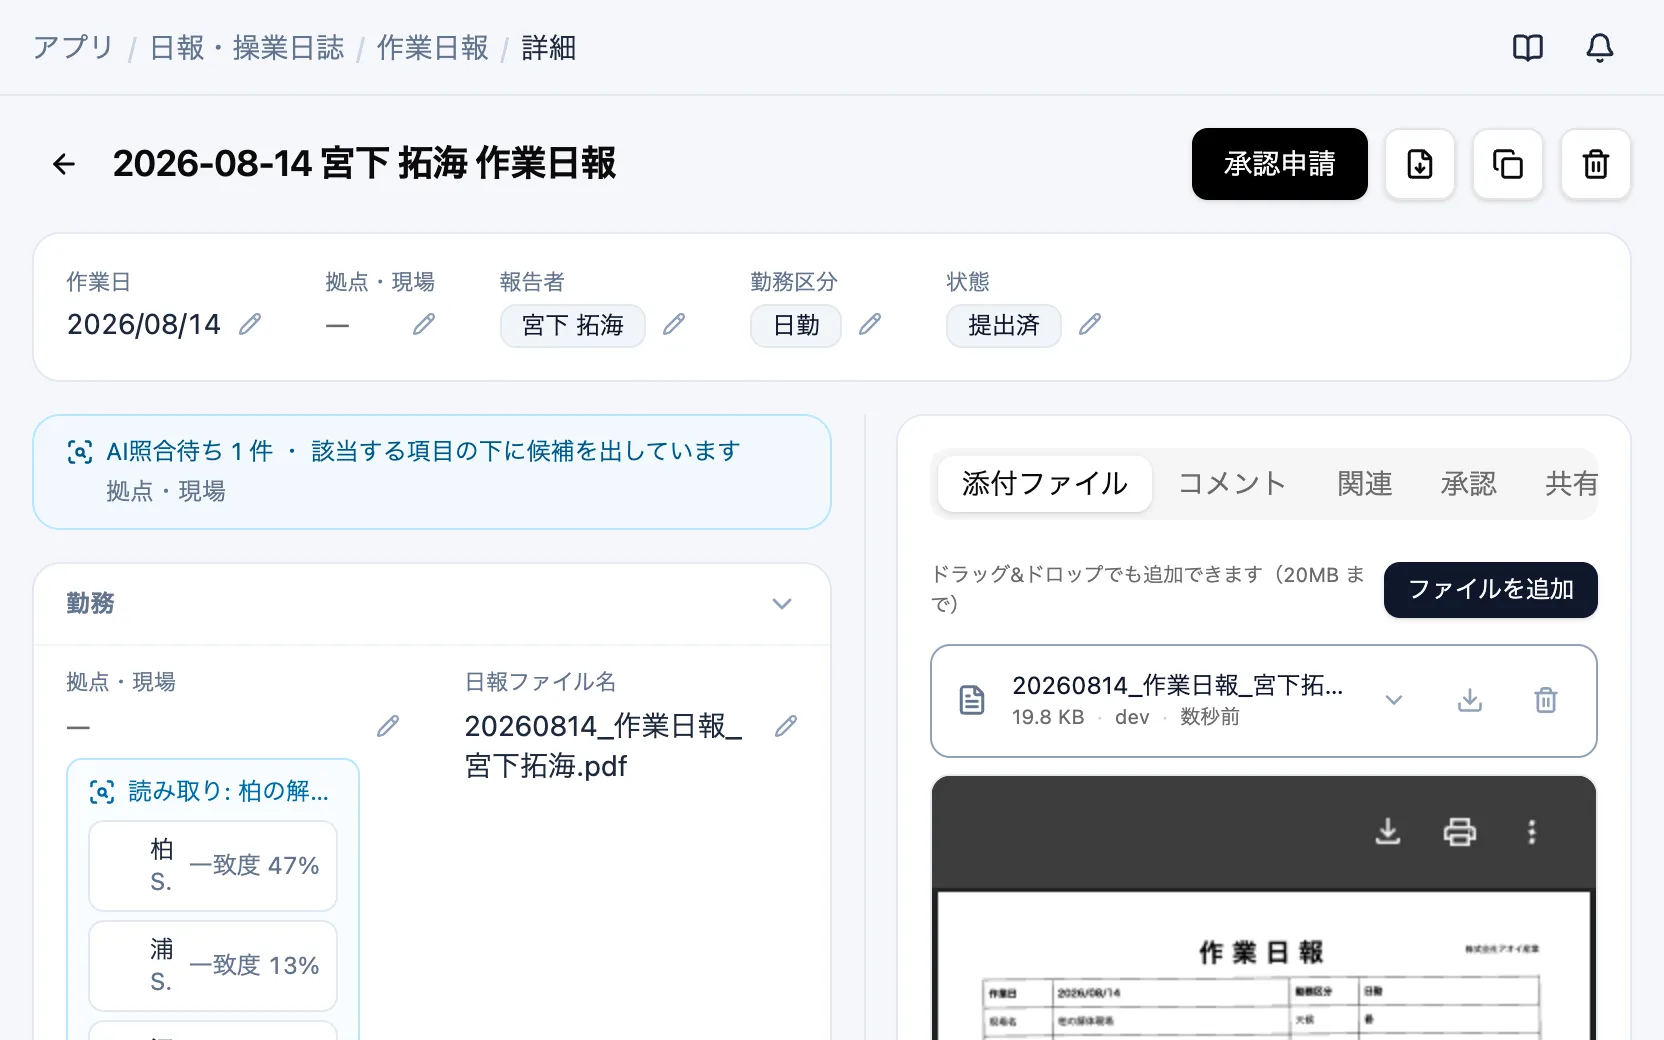
Task: Edit the 報告者 宮下 拓海 pencil
Action: click(x=674, y=324)
